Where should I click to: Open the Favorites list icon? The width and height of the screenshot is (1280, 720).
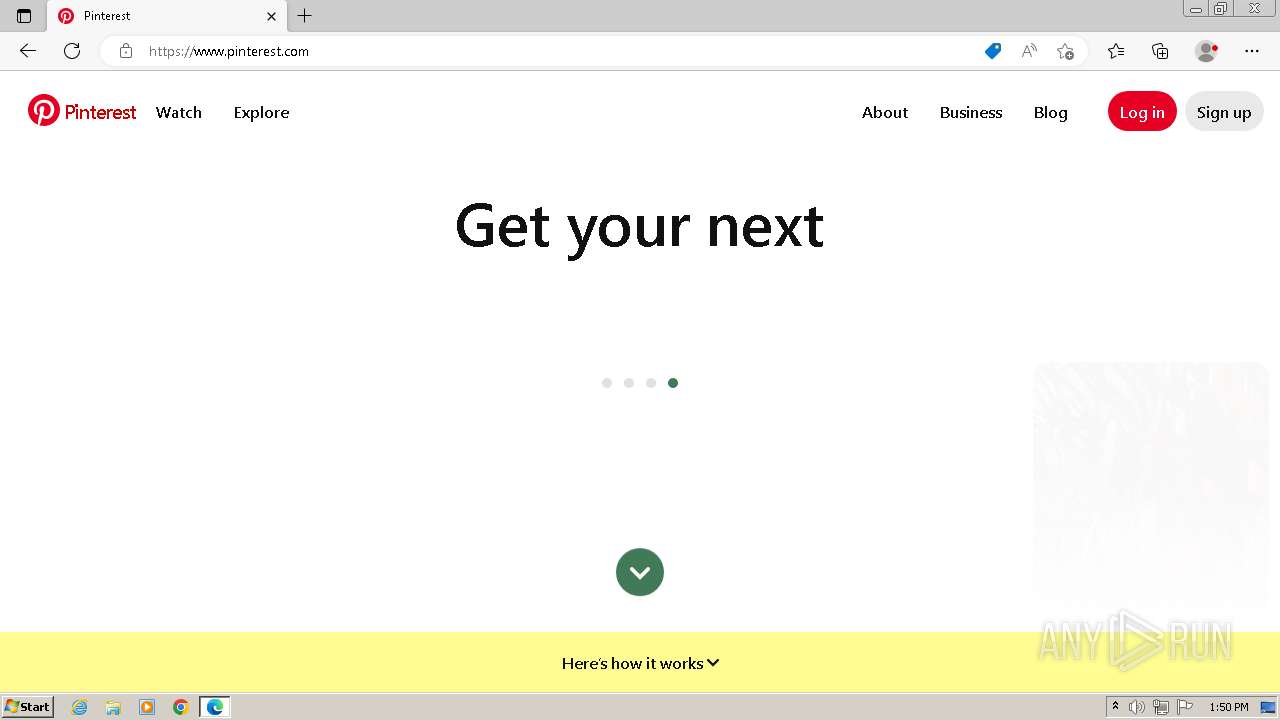[x=1116, y=51]
